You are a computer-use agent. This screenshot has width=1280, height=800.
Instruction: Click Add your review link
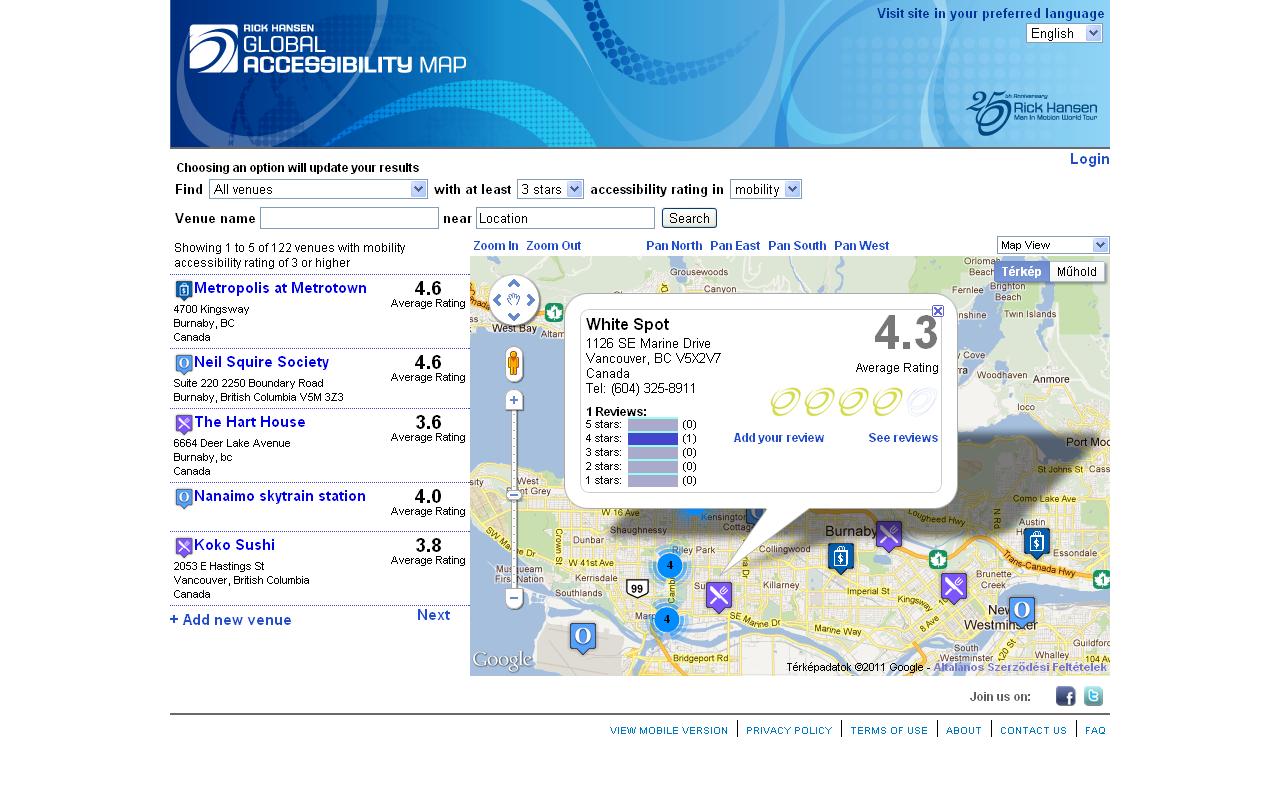click(779, 438)
